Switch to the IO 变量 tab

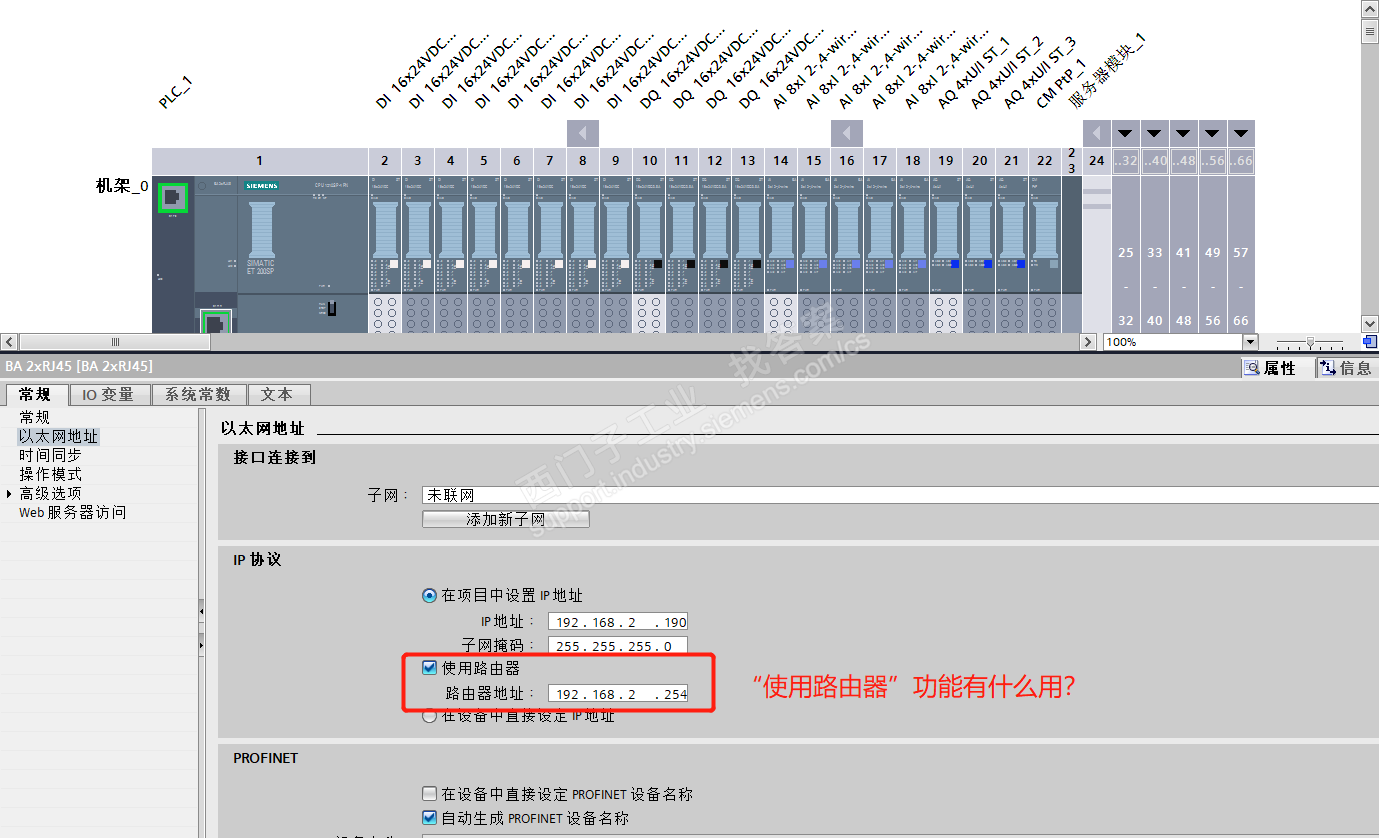coord(109,395)
